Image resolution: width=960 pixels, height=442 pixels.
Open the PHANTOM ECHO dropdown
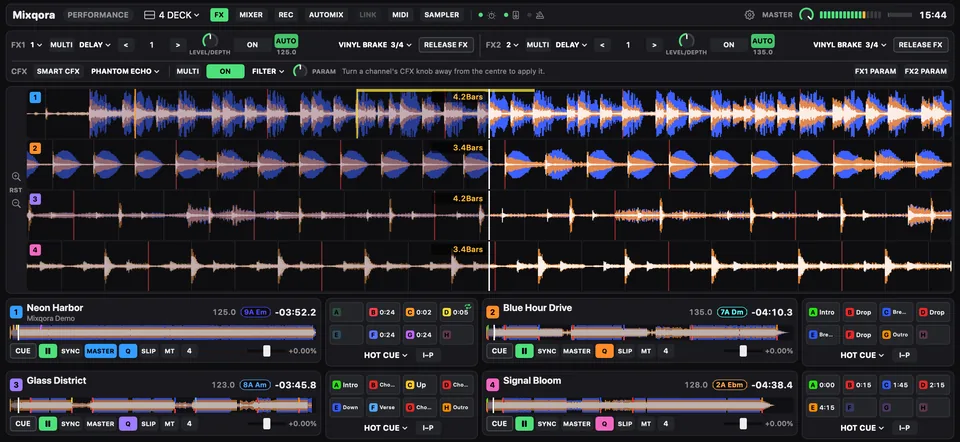[126, 71]
